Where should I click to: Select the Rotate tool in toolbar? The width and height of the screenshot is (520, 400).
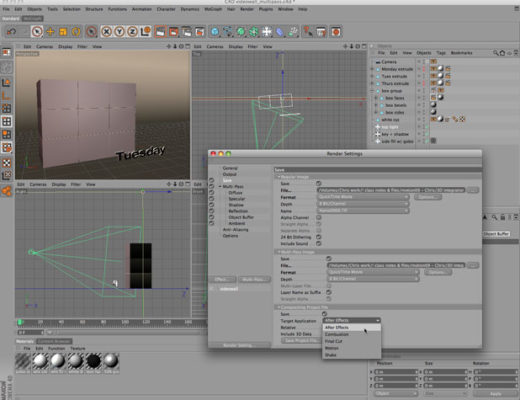[76, 32]
